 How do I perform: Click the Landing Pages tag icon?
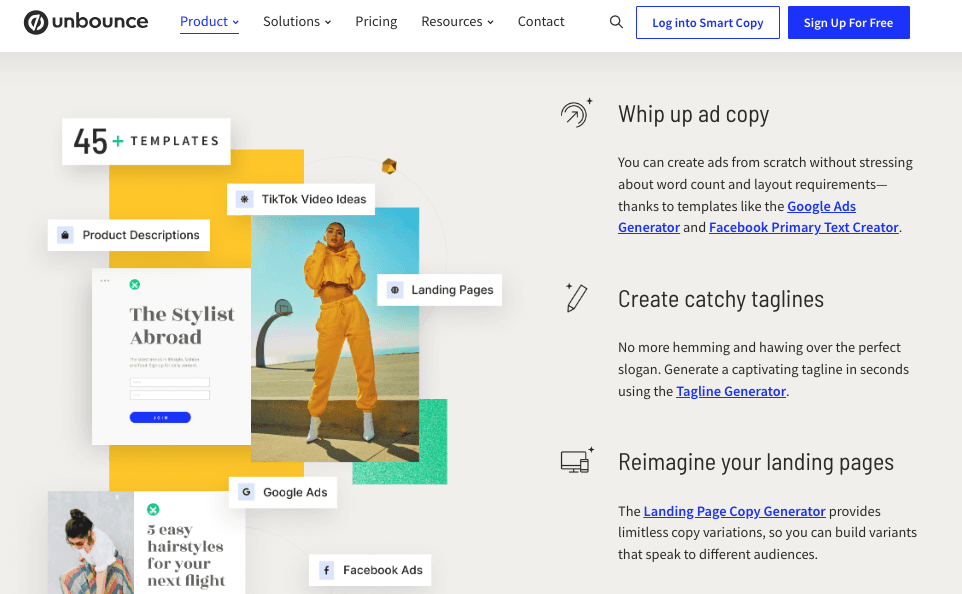click(395, 290)
